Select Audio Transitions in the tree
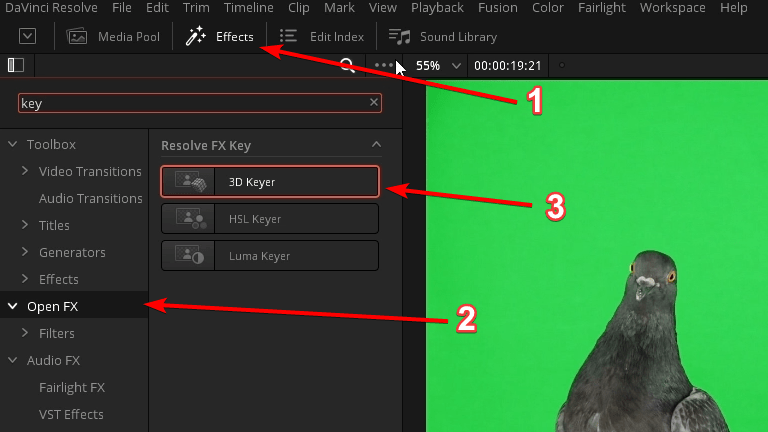768x432 pixels. point(91,198)
